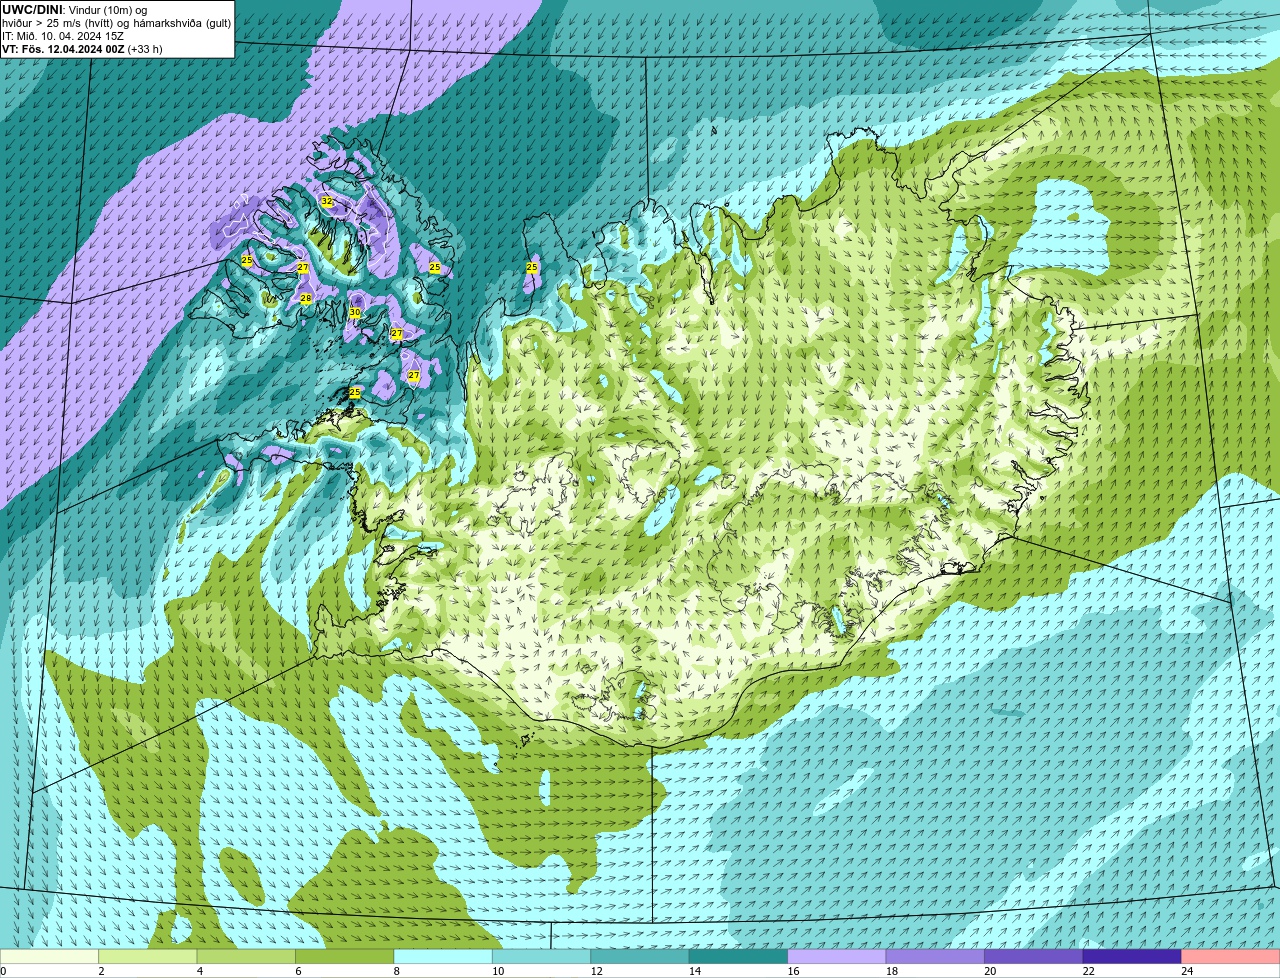Click the "IT: Mið. 10. 04. 2024 15Z" line
The height and width of the screenshot is (978, 1280).
63,36
